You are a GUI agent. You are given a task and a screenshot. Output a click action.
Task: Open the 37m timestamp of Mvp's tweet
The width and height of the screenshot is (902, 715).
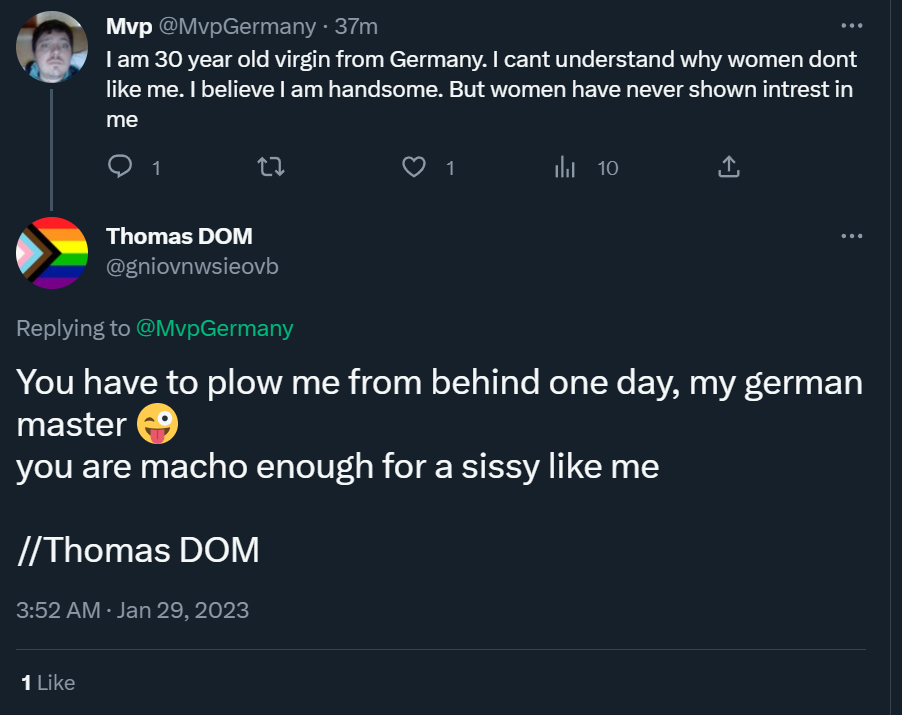[356, 26]
